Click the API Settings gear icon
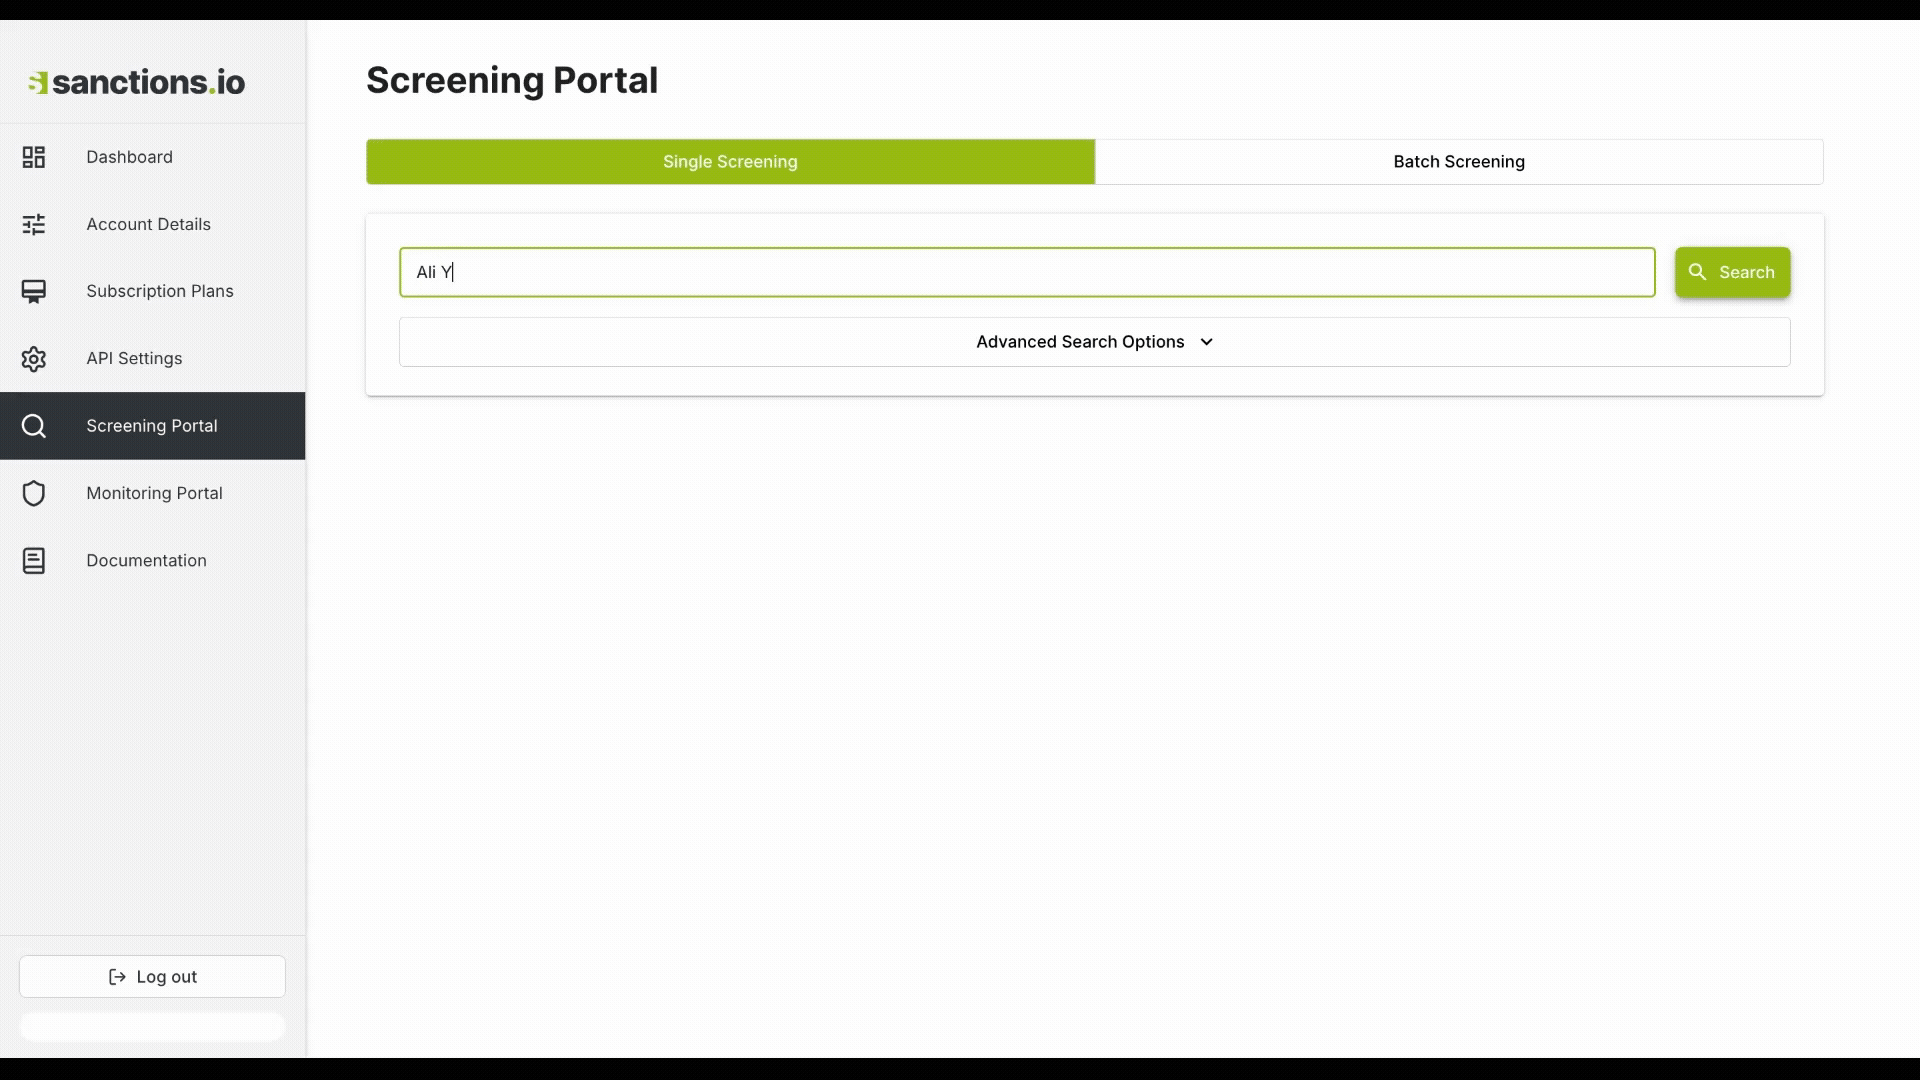The image size is (1920, 1080). (34, 358)
